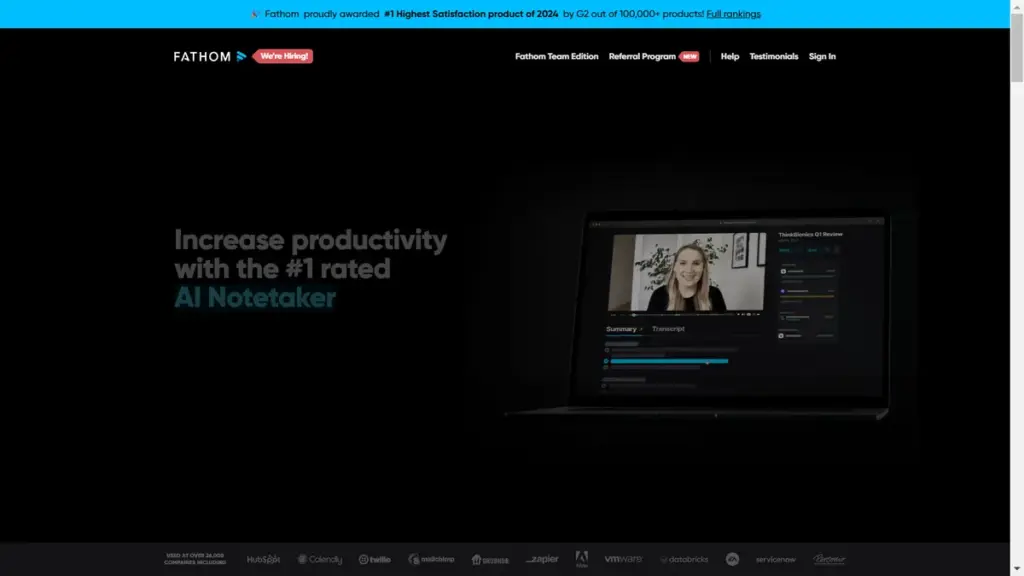Image resolution: width=1024 pixels, height=576 pixels.
Task: Click the Calendly logo
Action: (319, 559)
